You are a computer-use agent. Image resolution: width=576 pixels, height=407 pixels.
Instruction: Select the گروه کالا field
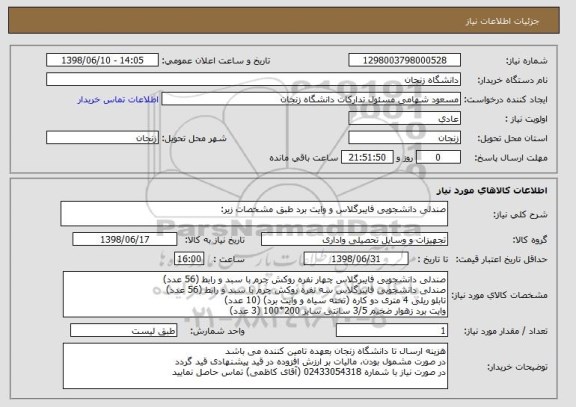[354, 239]
